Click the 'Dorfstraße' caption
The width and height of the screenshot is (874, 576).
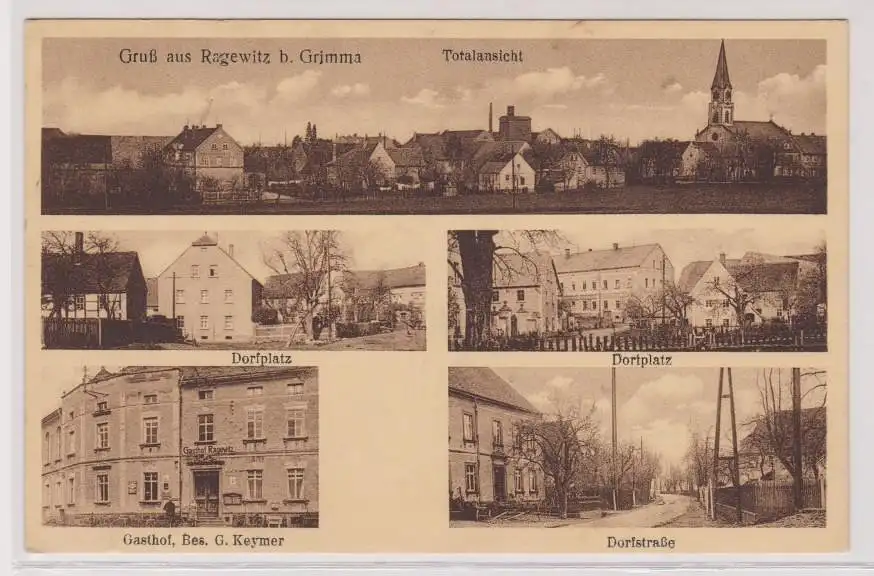641,542
